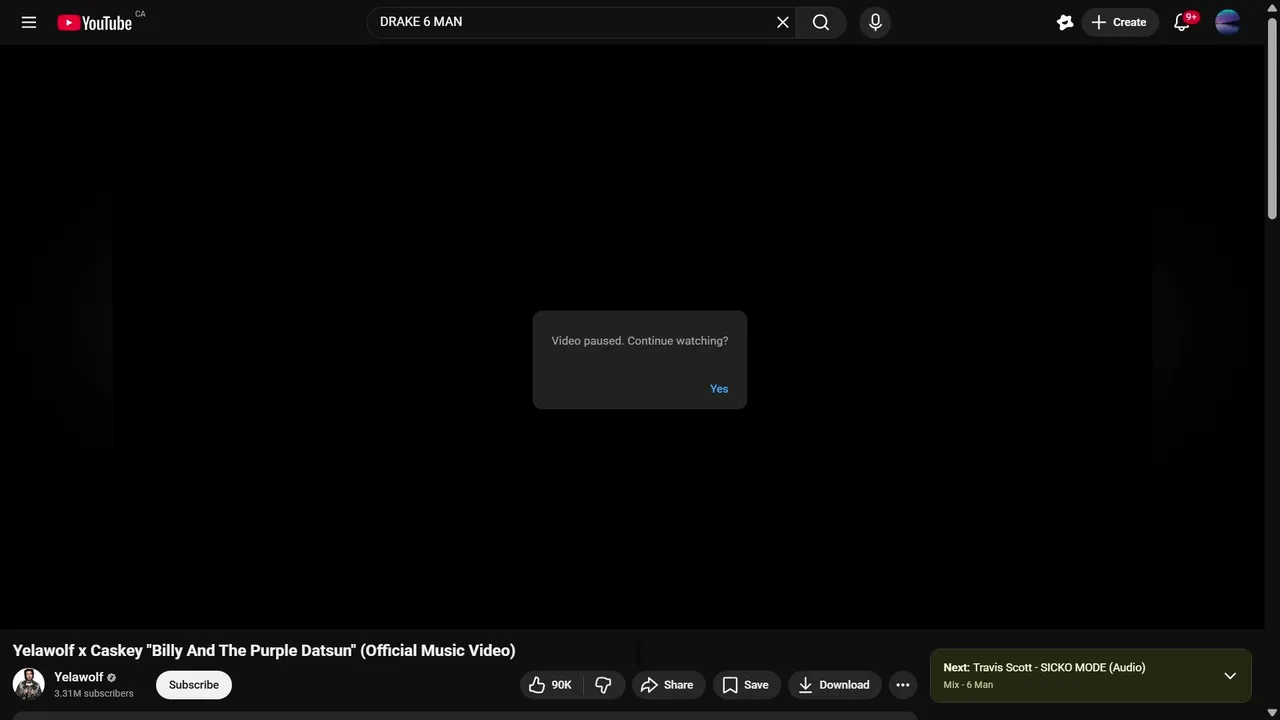Open the sparkle playables icon near Create
1280x720 pixels.
pos(1065,22)
